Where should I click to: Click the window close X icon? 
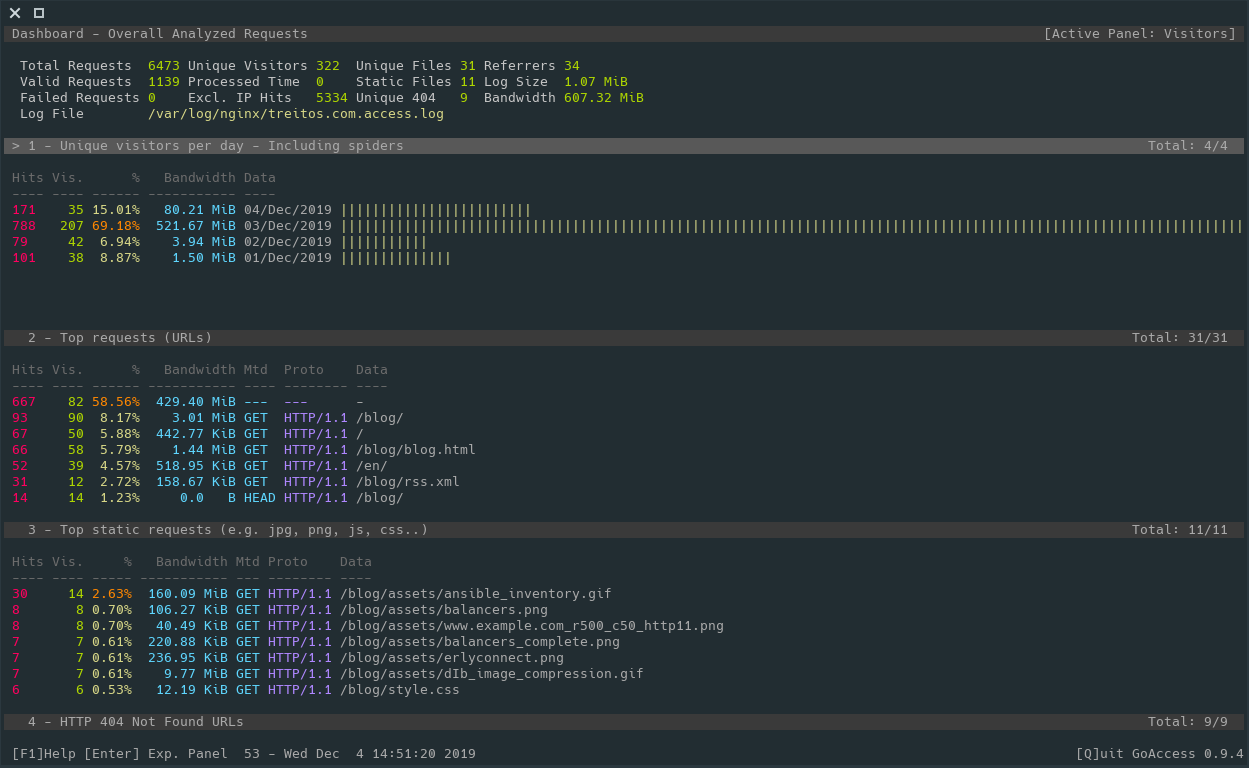pyautogui.click(x=15, y=13)
